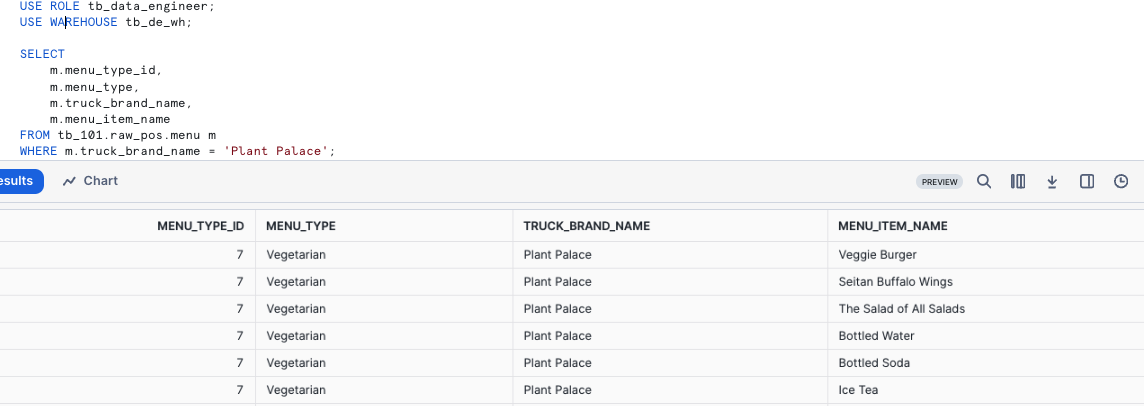Open the results search icon
The image size is (1144, 406).
pos(984,181)
